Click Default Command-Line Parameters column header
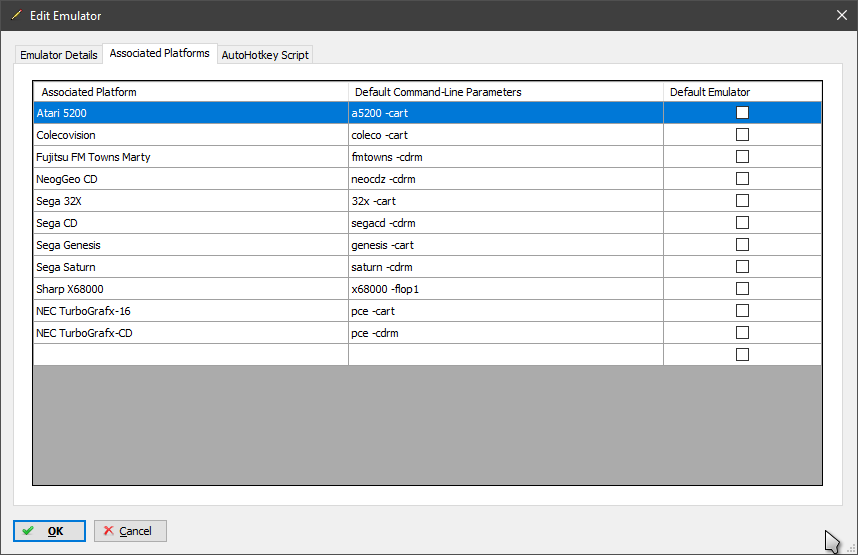858x555 pixels. pyautogui.click(x=506, y=92)
